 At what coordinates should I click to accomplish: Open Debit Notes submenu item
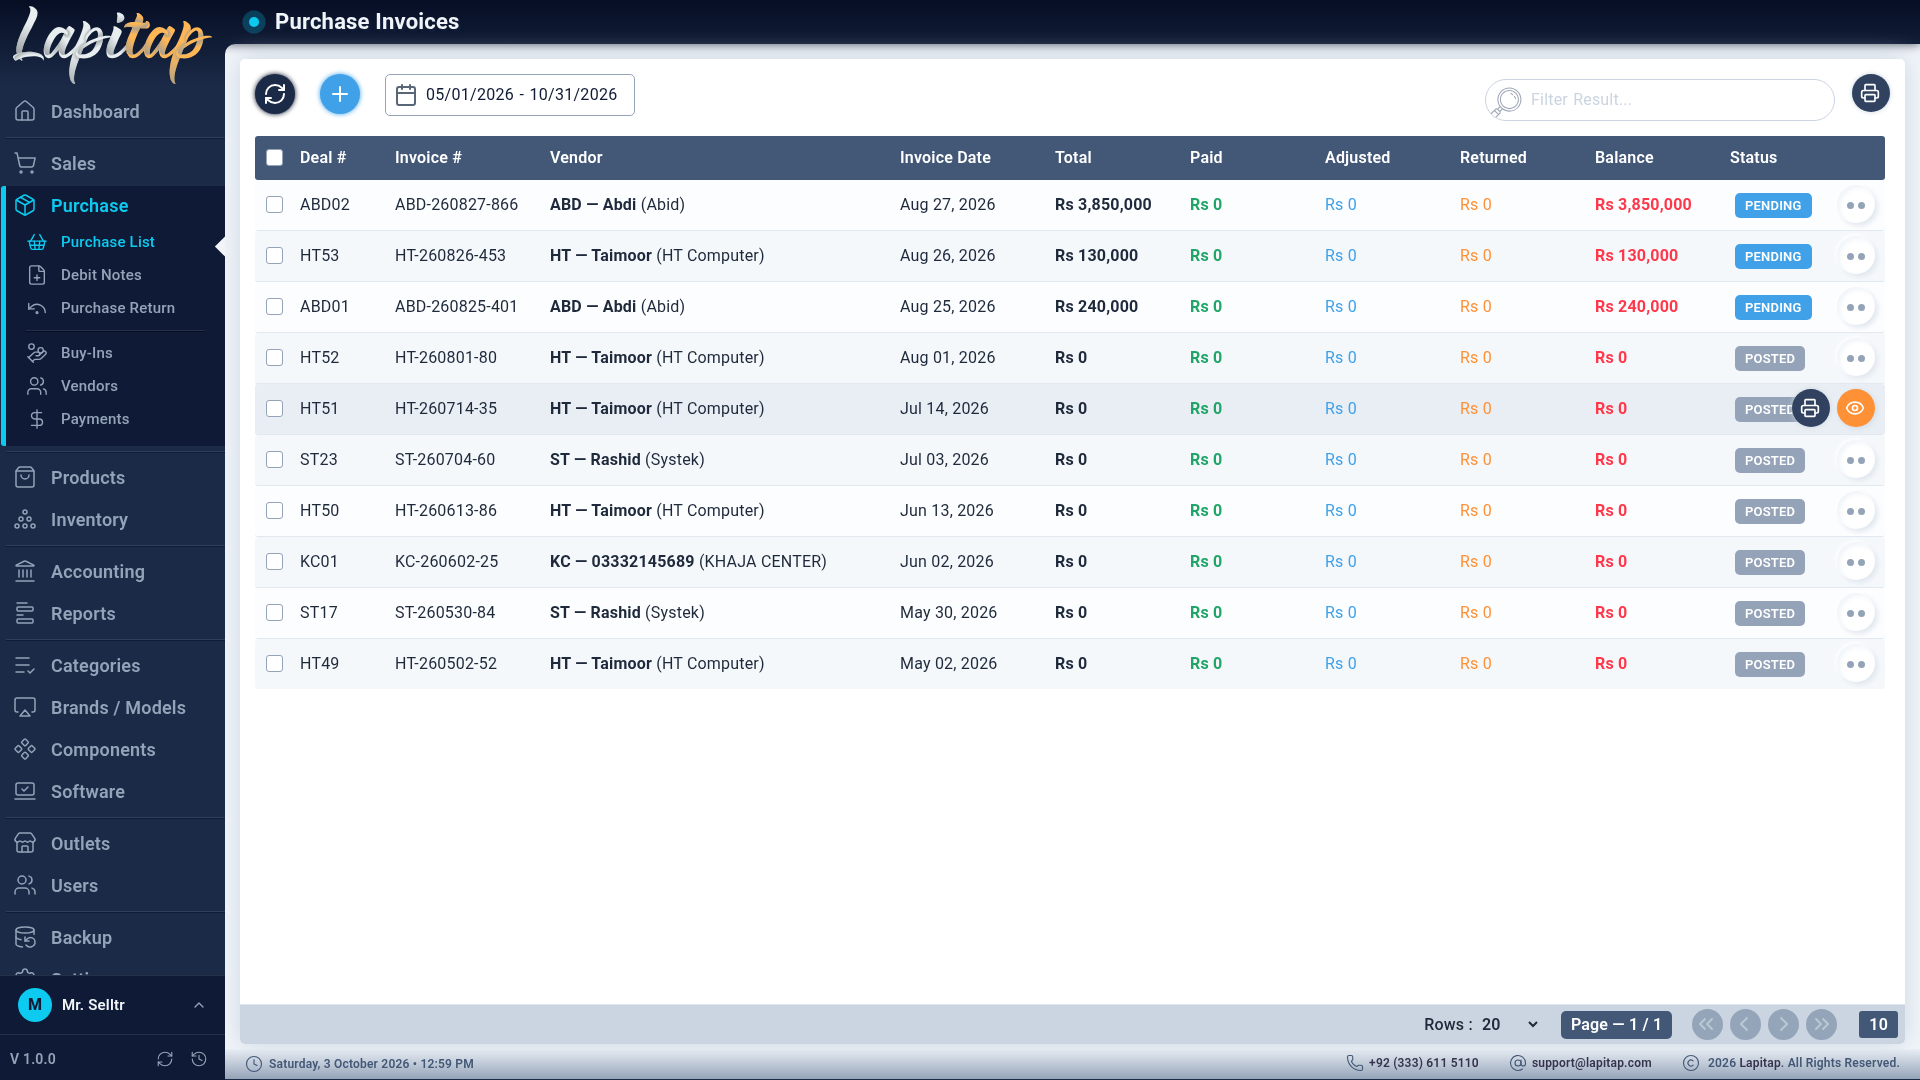pyautogui.click(x=101, y=275)
